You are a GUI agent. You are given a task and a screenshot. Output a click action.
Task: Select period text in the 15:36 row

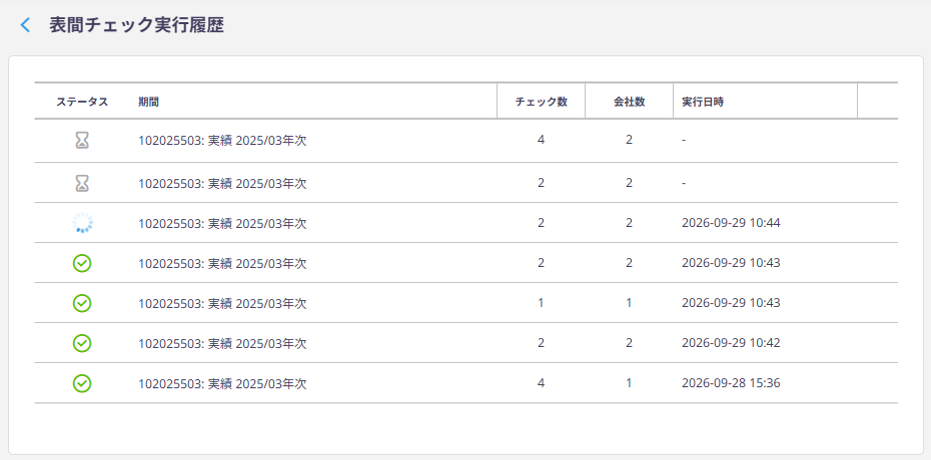click(223, 384)
